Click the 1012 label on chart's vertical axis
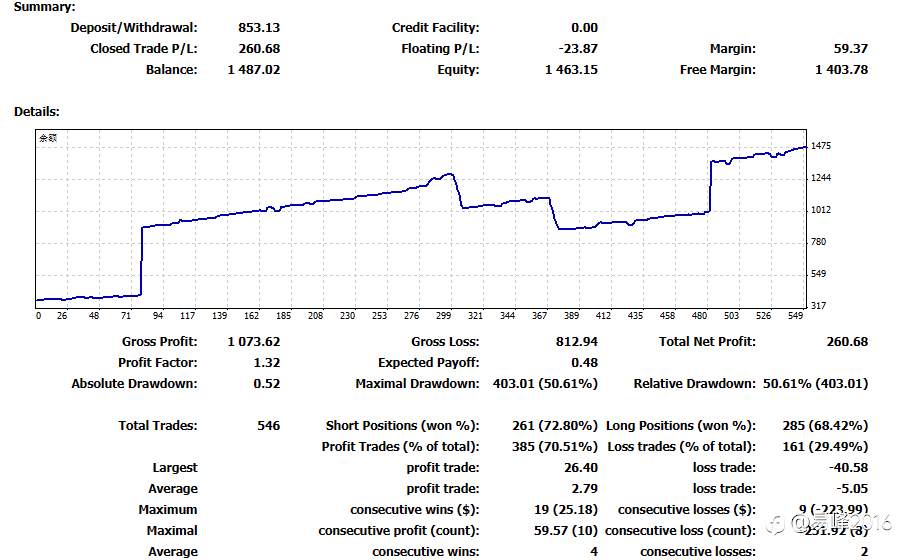This screenshot has height=560, width=902. click(821, 210)
